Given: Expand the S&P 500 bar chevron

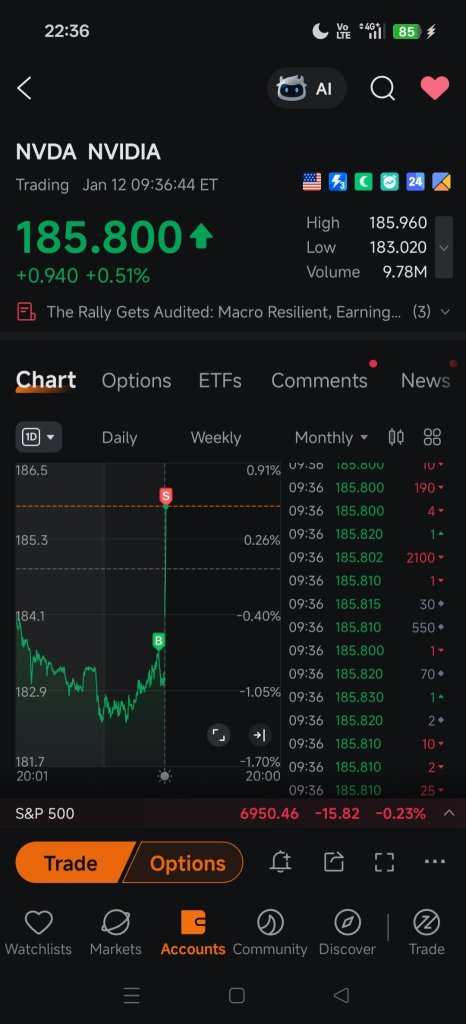Looking at the screenshot, I should point(448,813).
